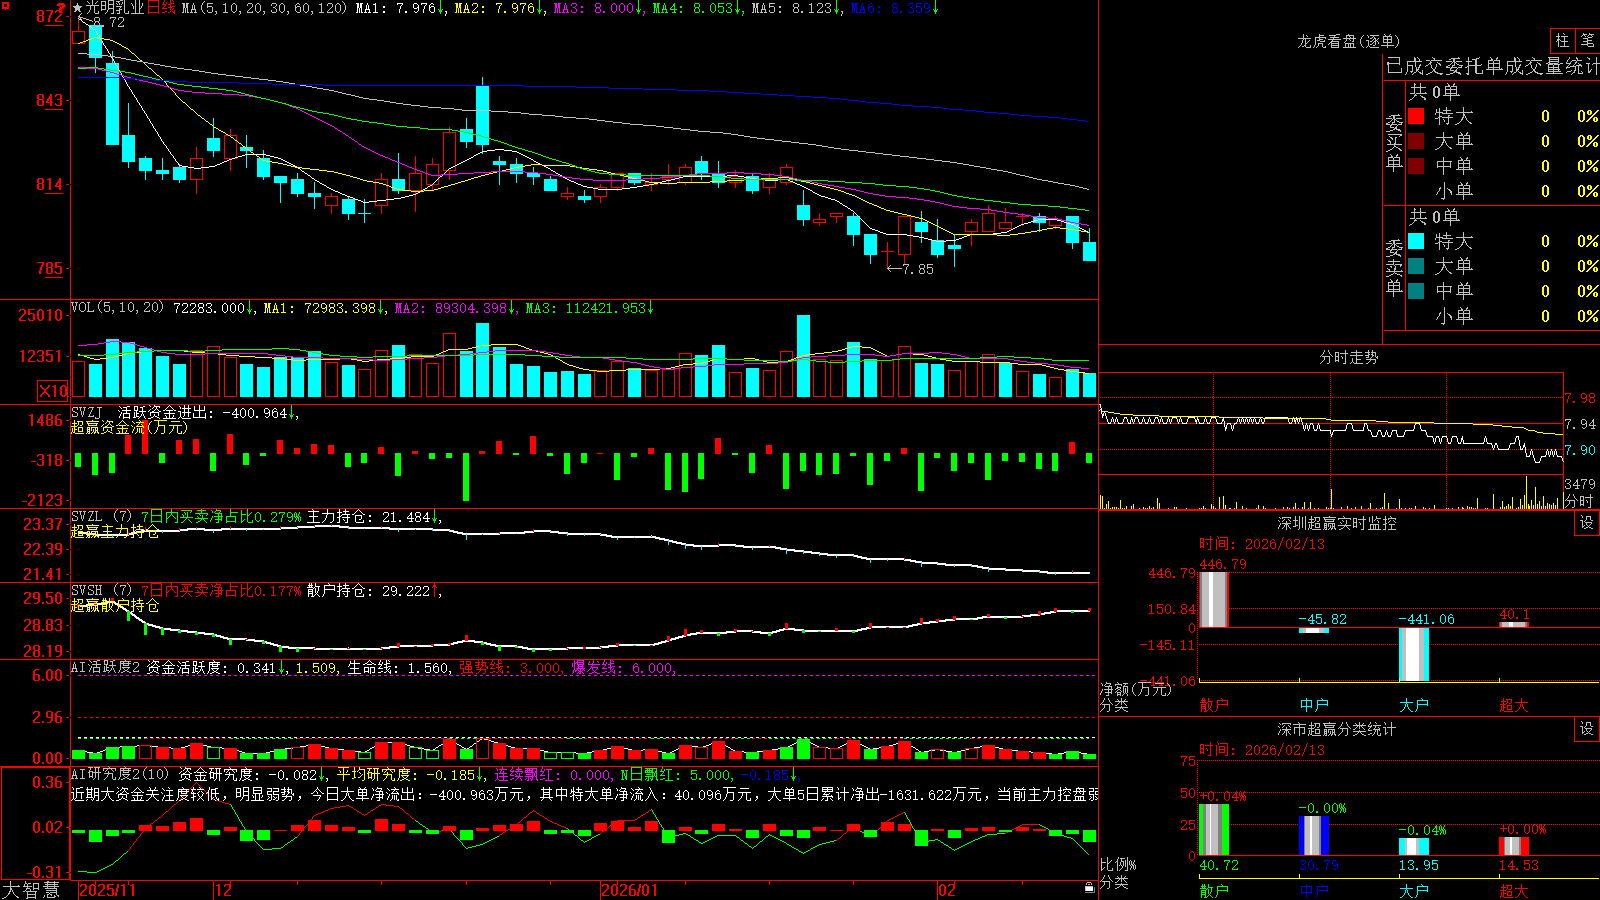
Task: Click the 超大 bar labeled 40.1
Action: [1513, 624]
